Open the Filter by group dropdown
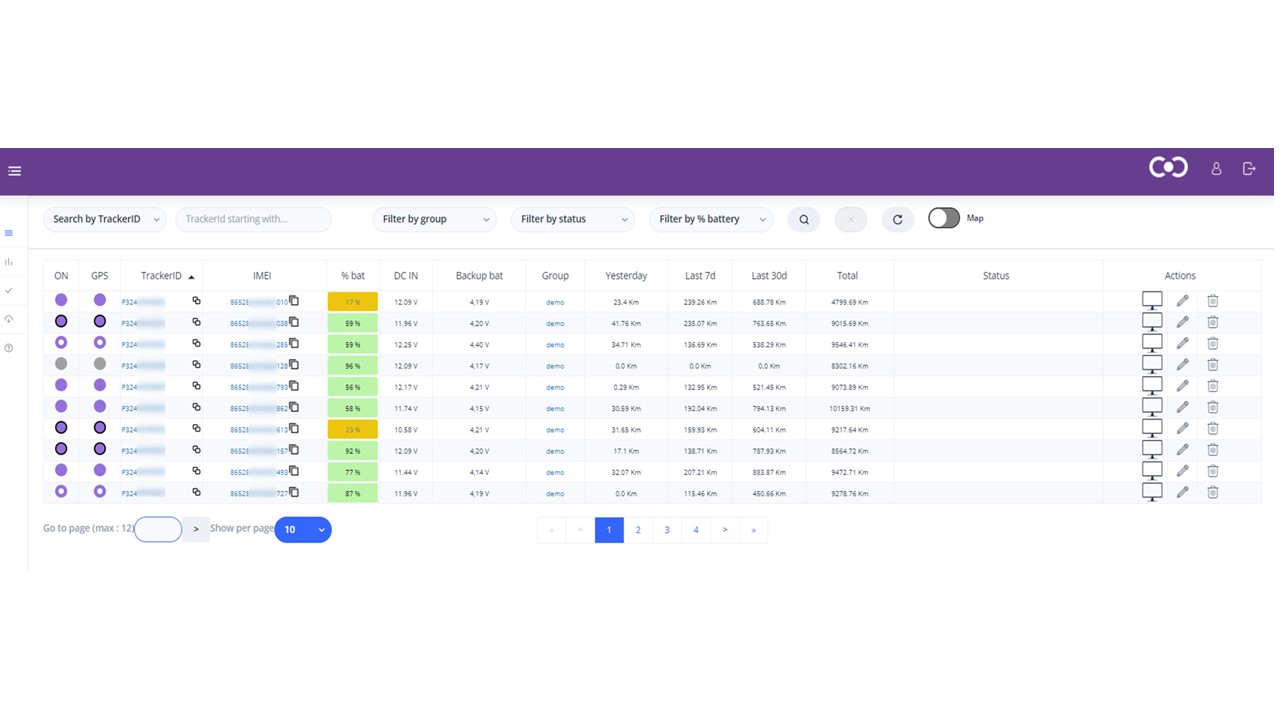The image size is (1280, 720). (x=434, y=220)
